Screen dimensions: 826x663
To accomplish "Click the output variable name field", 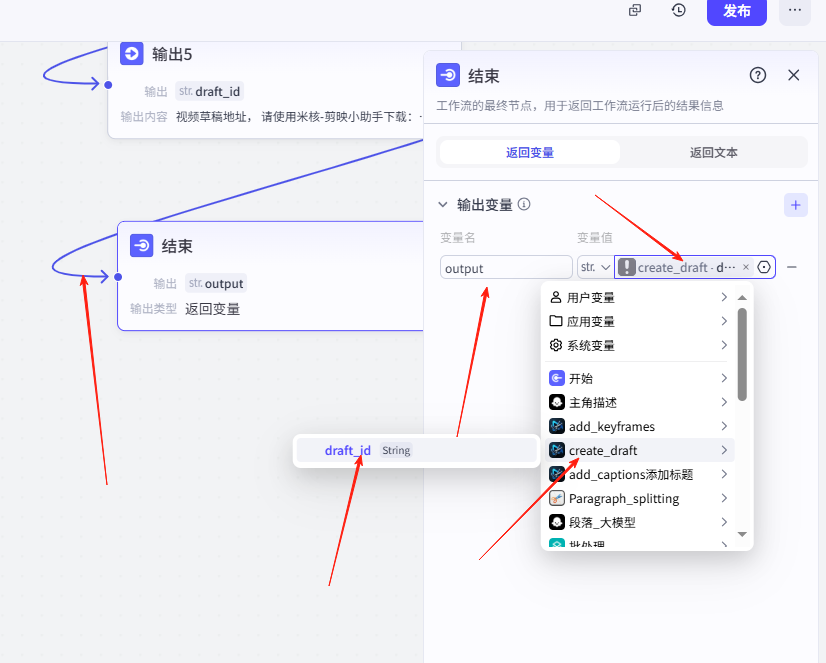I will 506,268.
